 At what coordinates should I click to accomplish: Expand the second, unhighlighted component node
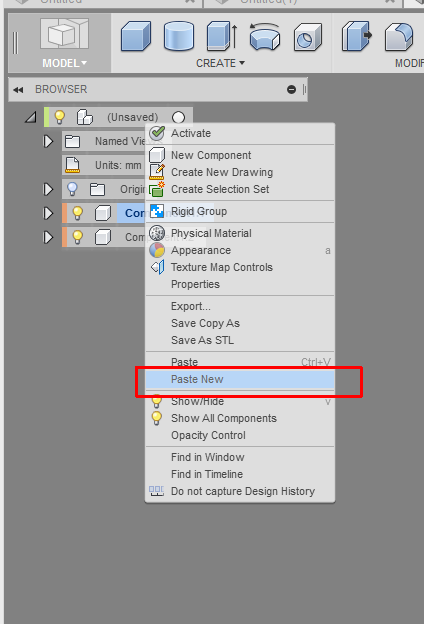click(x=48, y=237)
